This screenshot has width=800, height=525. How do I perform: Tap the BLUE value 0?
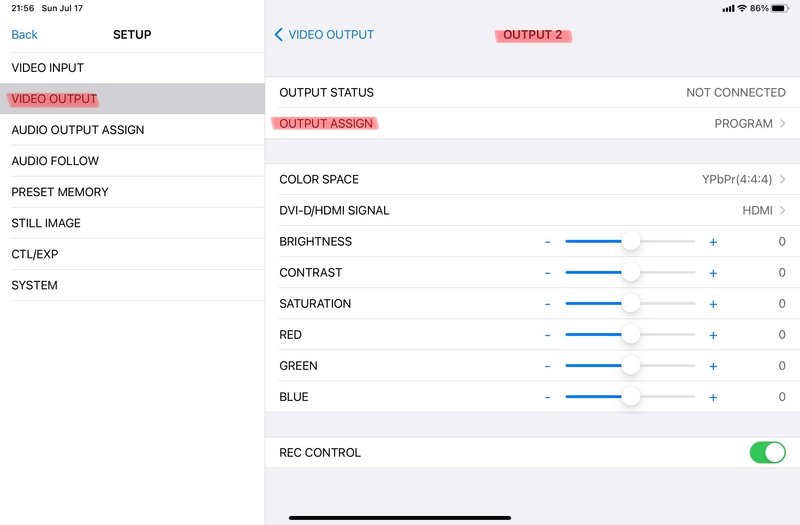pos(782,397)
